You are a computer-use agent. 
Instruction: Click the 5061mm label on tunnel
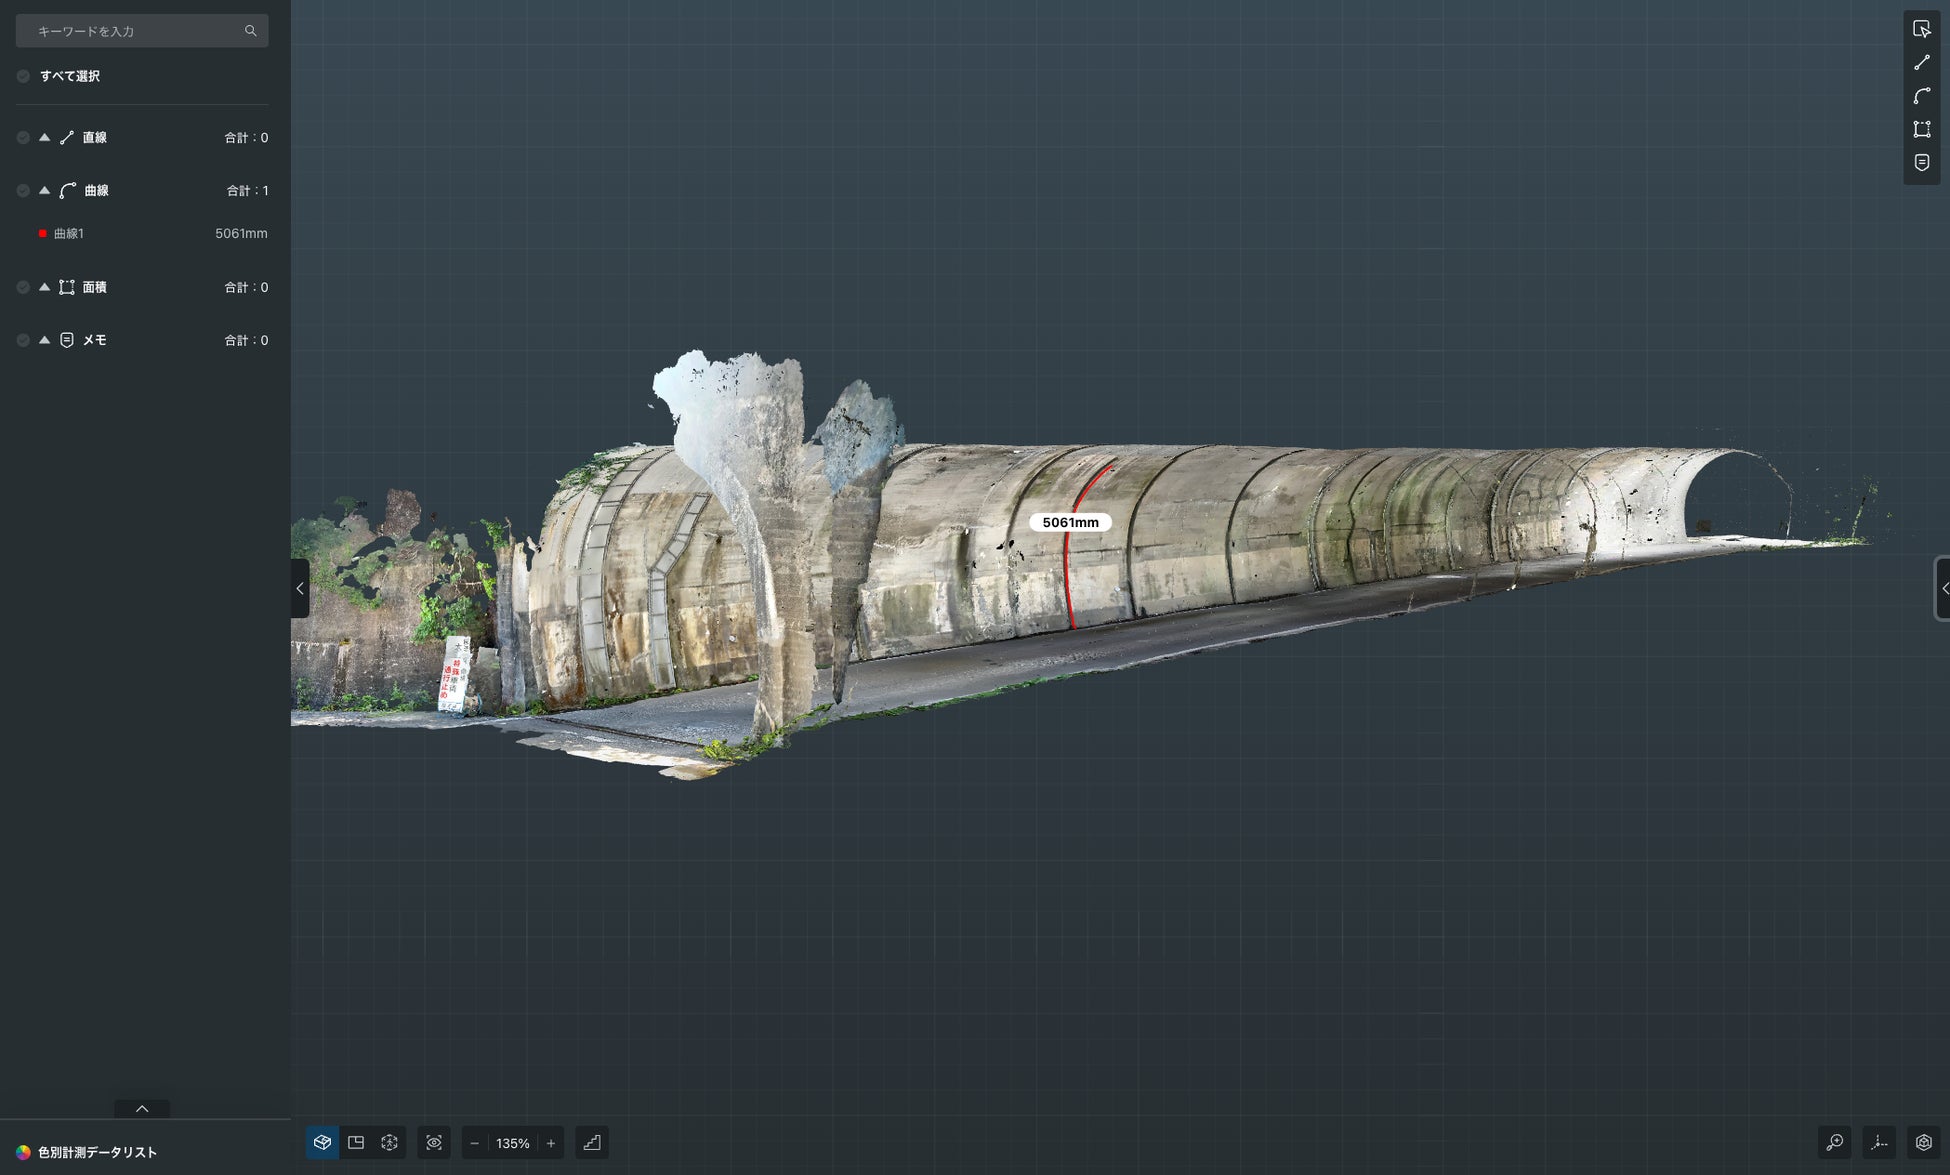tap(1070, 522)
